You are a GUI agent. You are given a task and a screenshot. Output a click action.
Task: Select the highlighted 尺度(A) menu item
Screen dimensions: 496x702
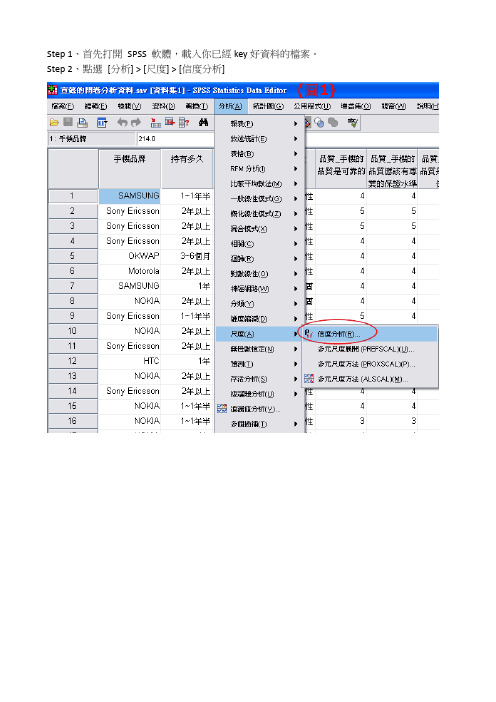260,334
